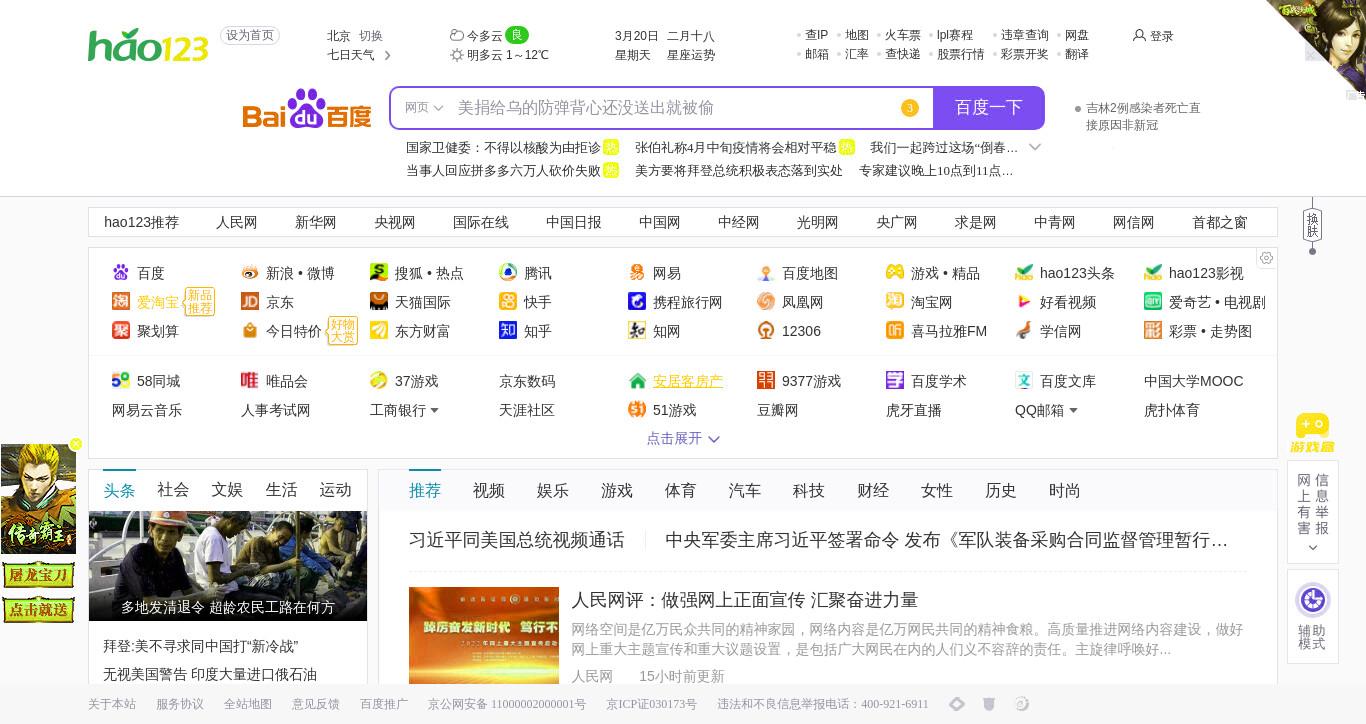
Task: Open the 意见反馈 footer link
Action: [316, 704]
